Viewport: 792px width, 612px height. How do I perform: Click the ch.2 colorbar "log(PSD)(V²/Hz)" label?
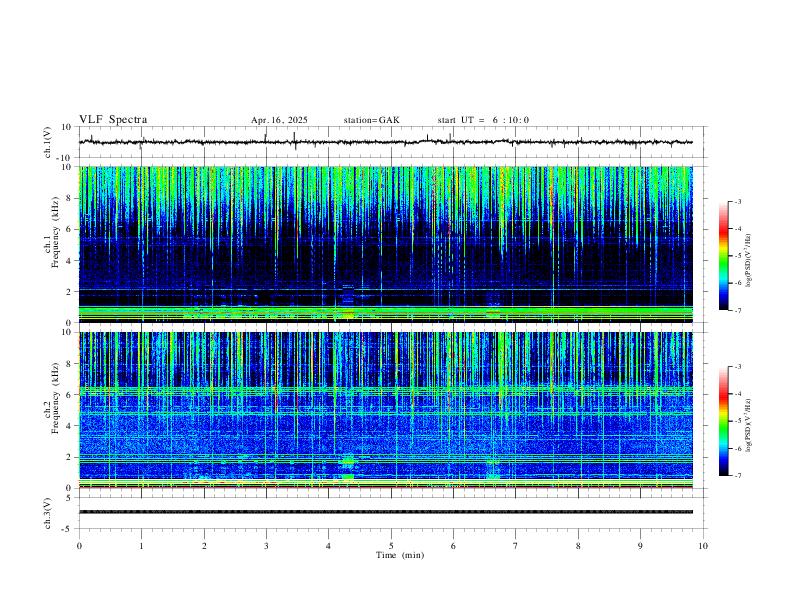(x=749, y=425)
